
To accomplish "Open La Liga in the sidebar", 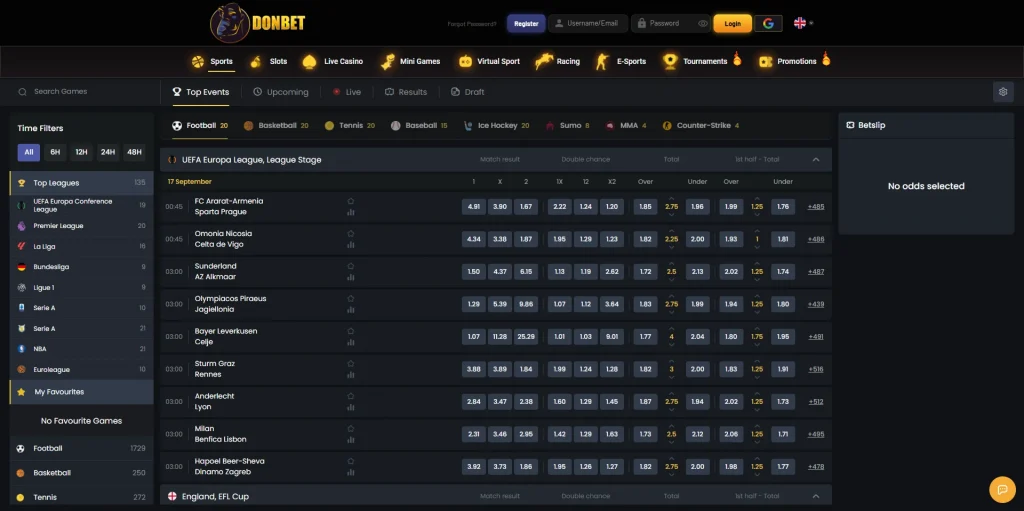I will (x=82, y=246).
